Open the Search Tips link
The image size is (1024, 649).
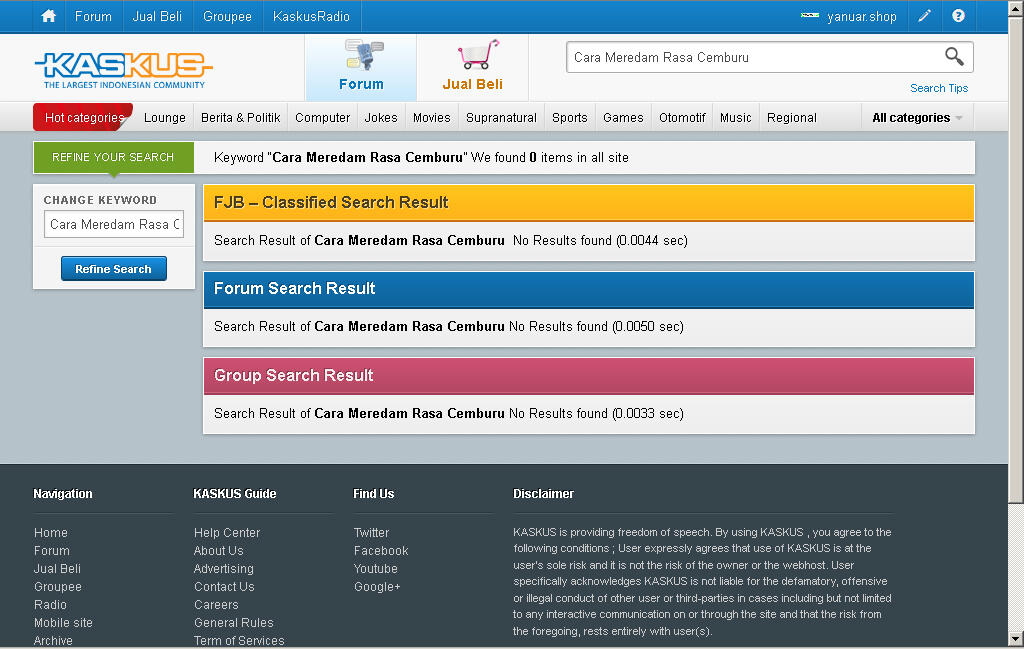pos(939,88)
